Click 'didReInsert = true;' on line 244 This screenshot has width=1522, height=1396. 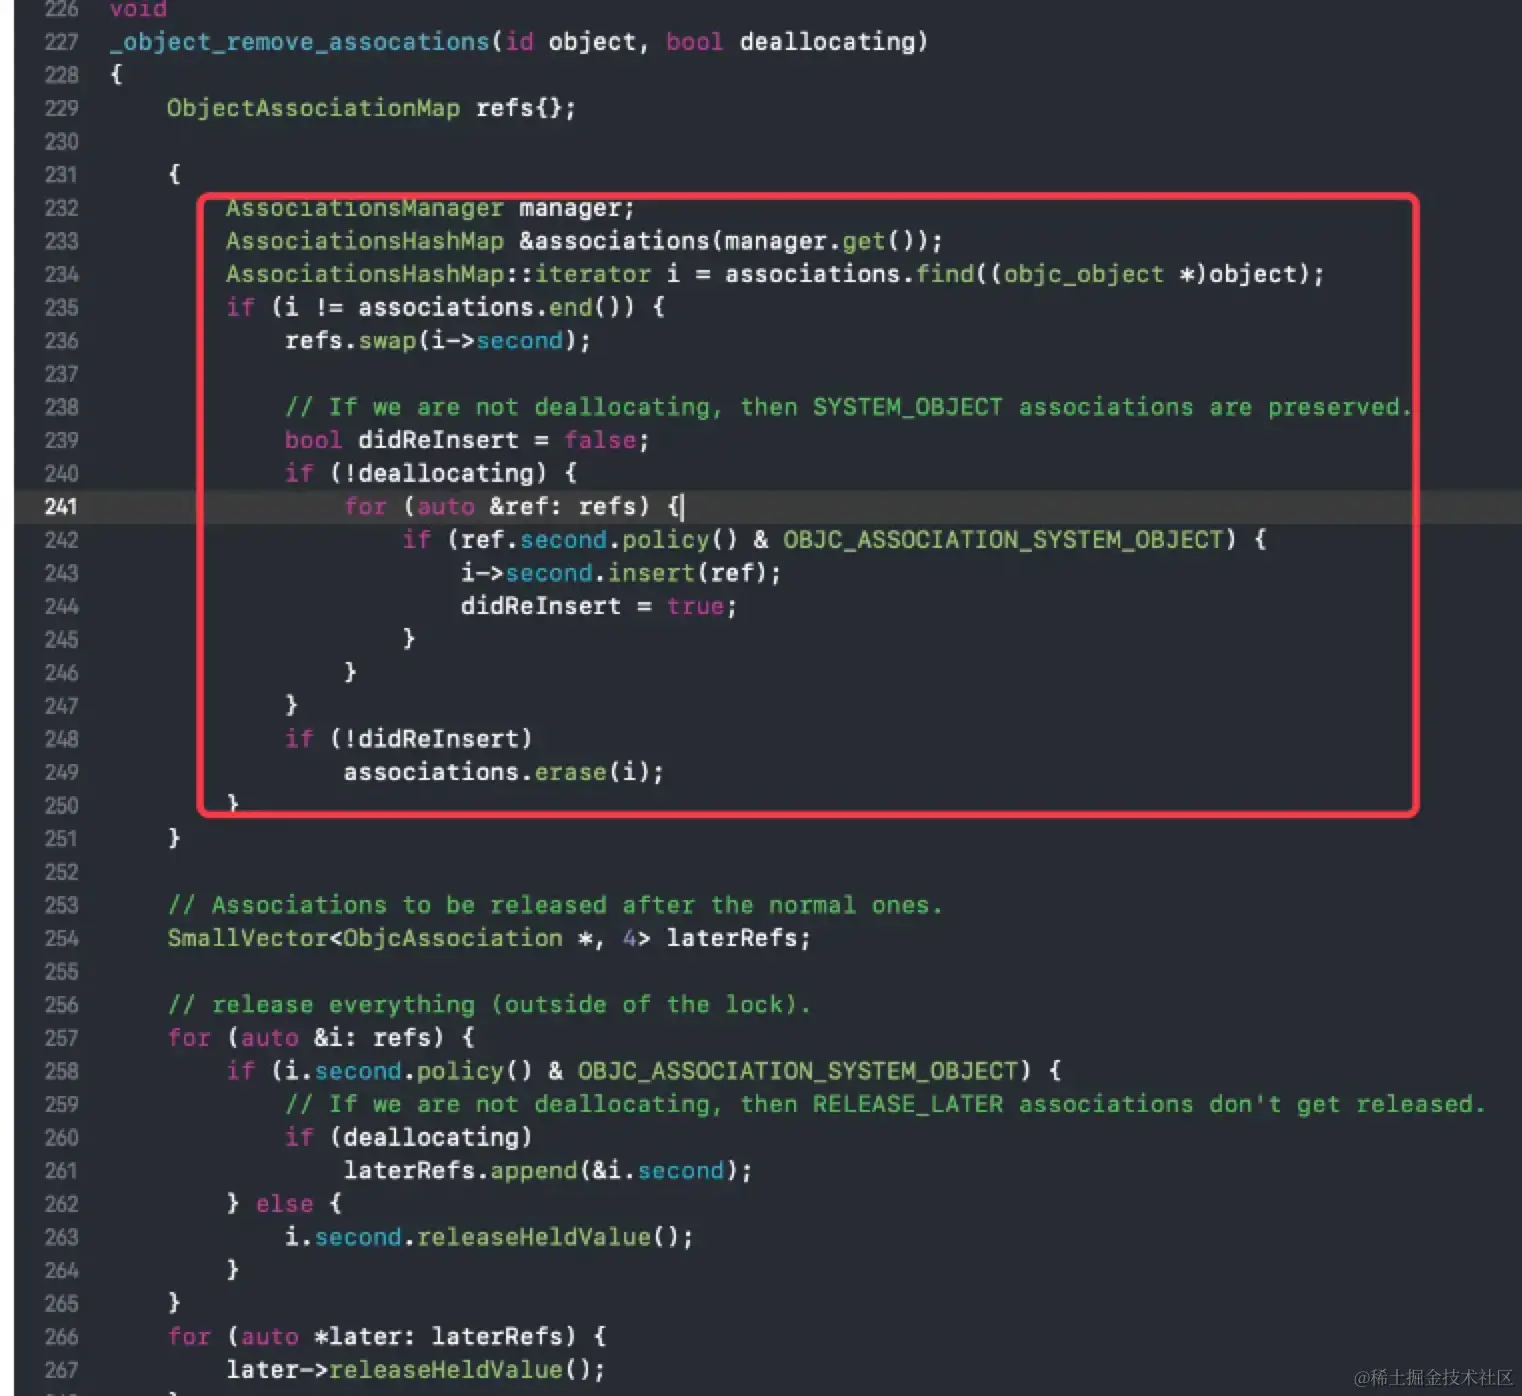click(x=598, y=606)
